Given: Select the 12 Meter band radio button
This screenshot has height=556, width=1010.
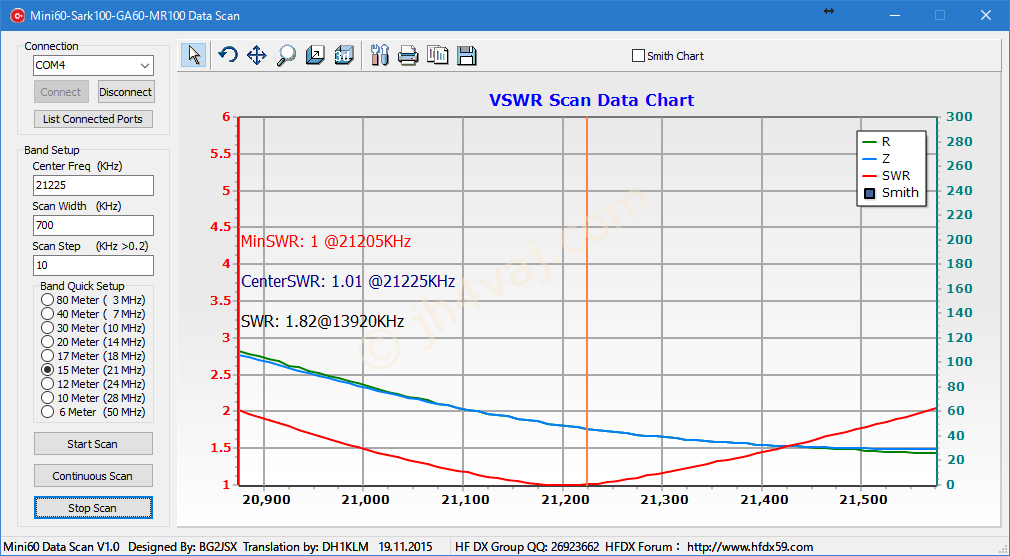Looking at the screenshot, I should tap(47, 384).
